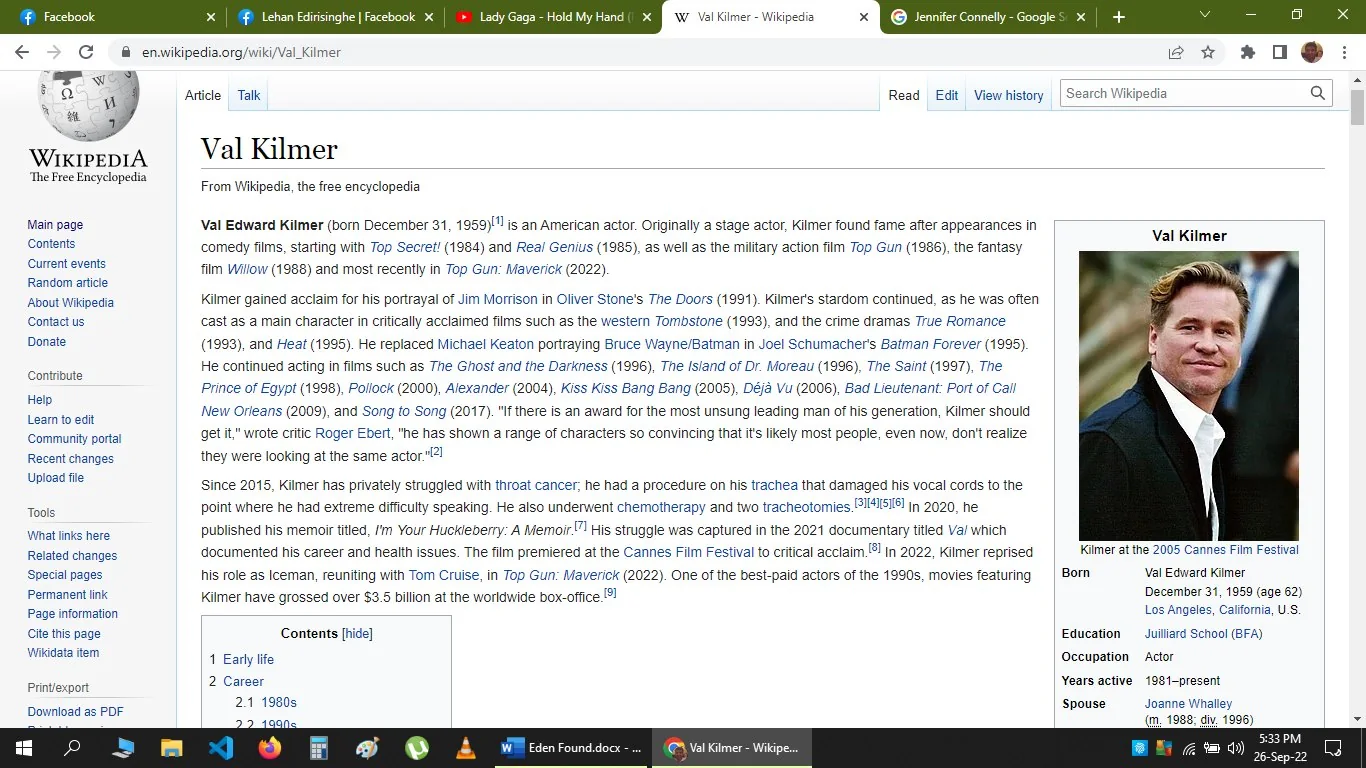The height and width of the screenshot is (768, 1366).
Task: Go to Wikipedia Main page link
Action: tap(55, 225)
